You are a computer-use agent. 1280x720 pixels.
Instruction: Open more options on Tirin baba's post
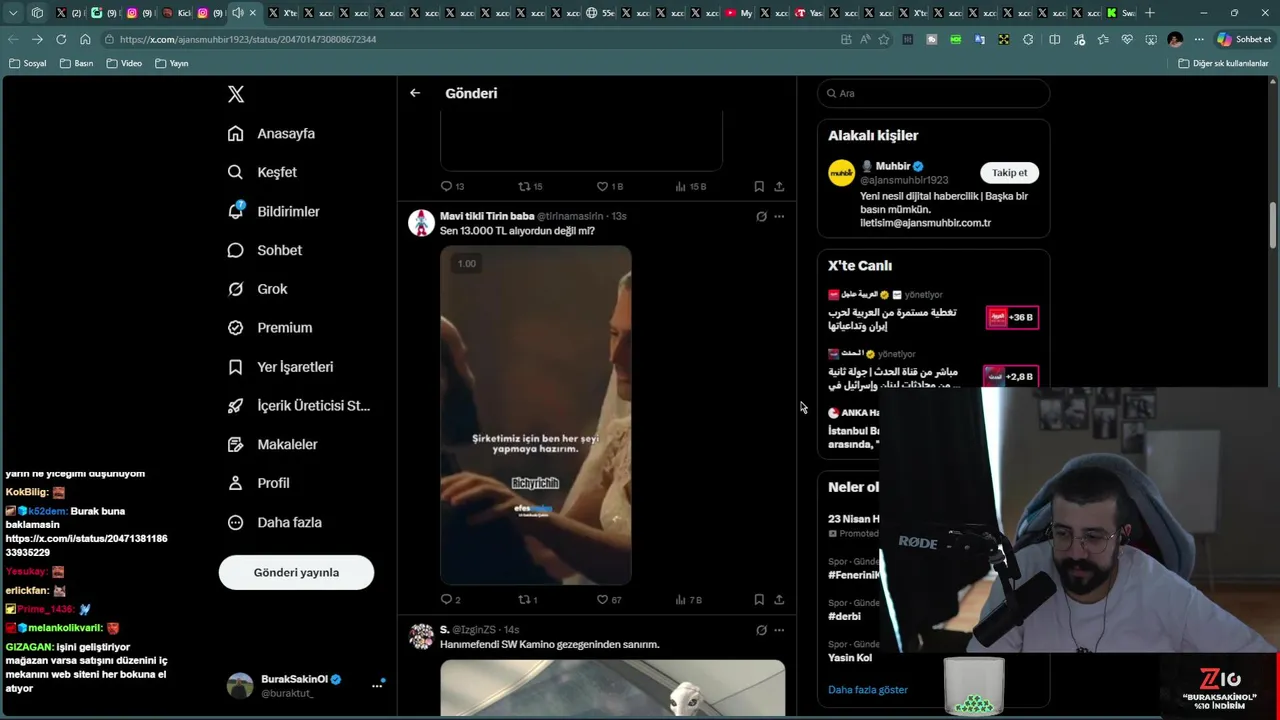779,216
